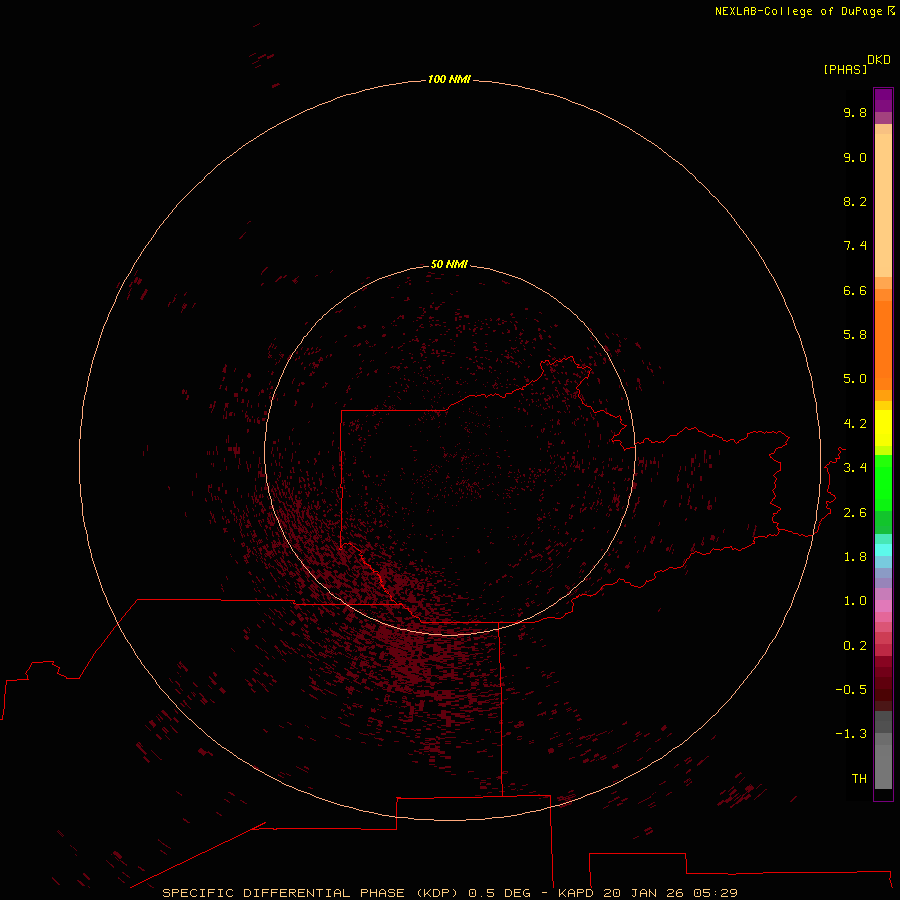
Task: Click the cyan swatch in color bar
Action: pos(883,550)
